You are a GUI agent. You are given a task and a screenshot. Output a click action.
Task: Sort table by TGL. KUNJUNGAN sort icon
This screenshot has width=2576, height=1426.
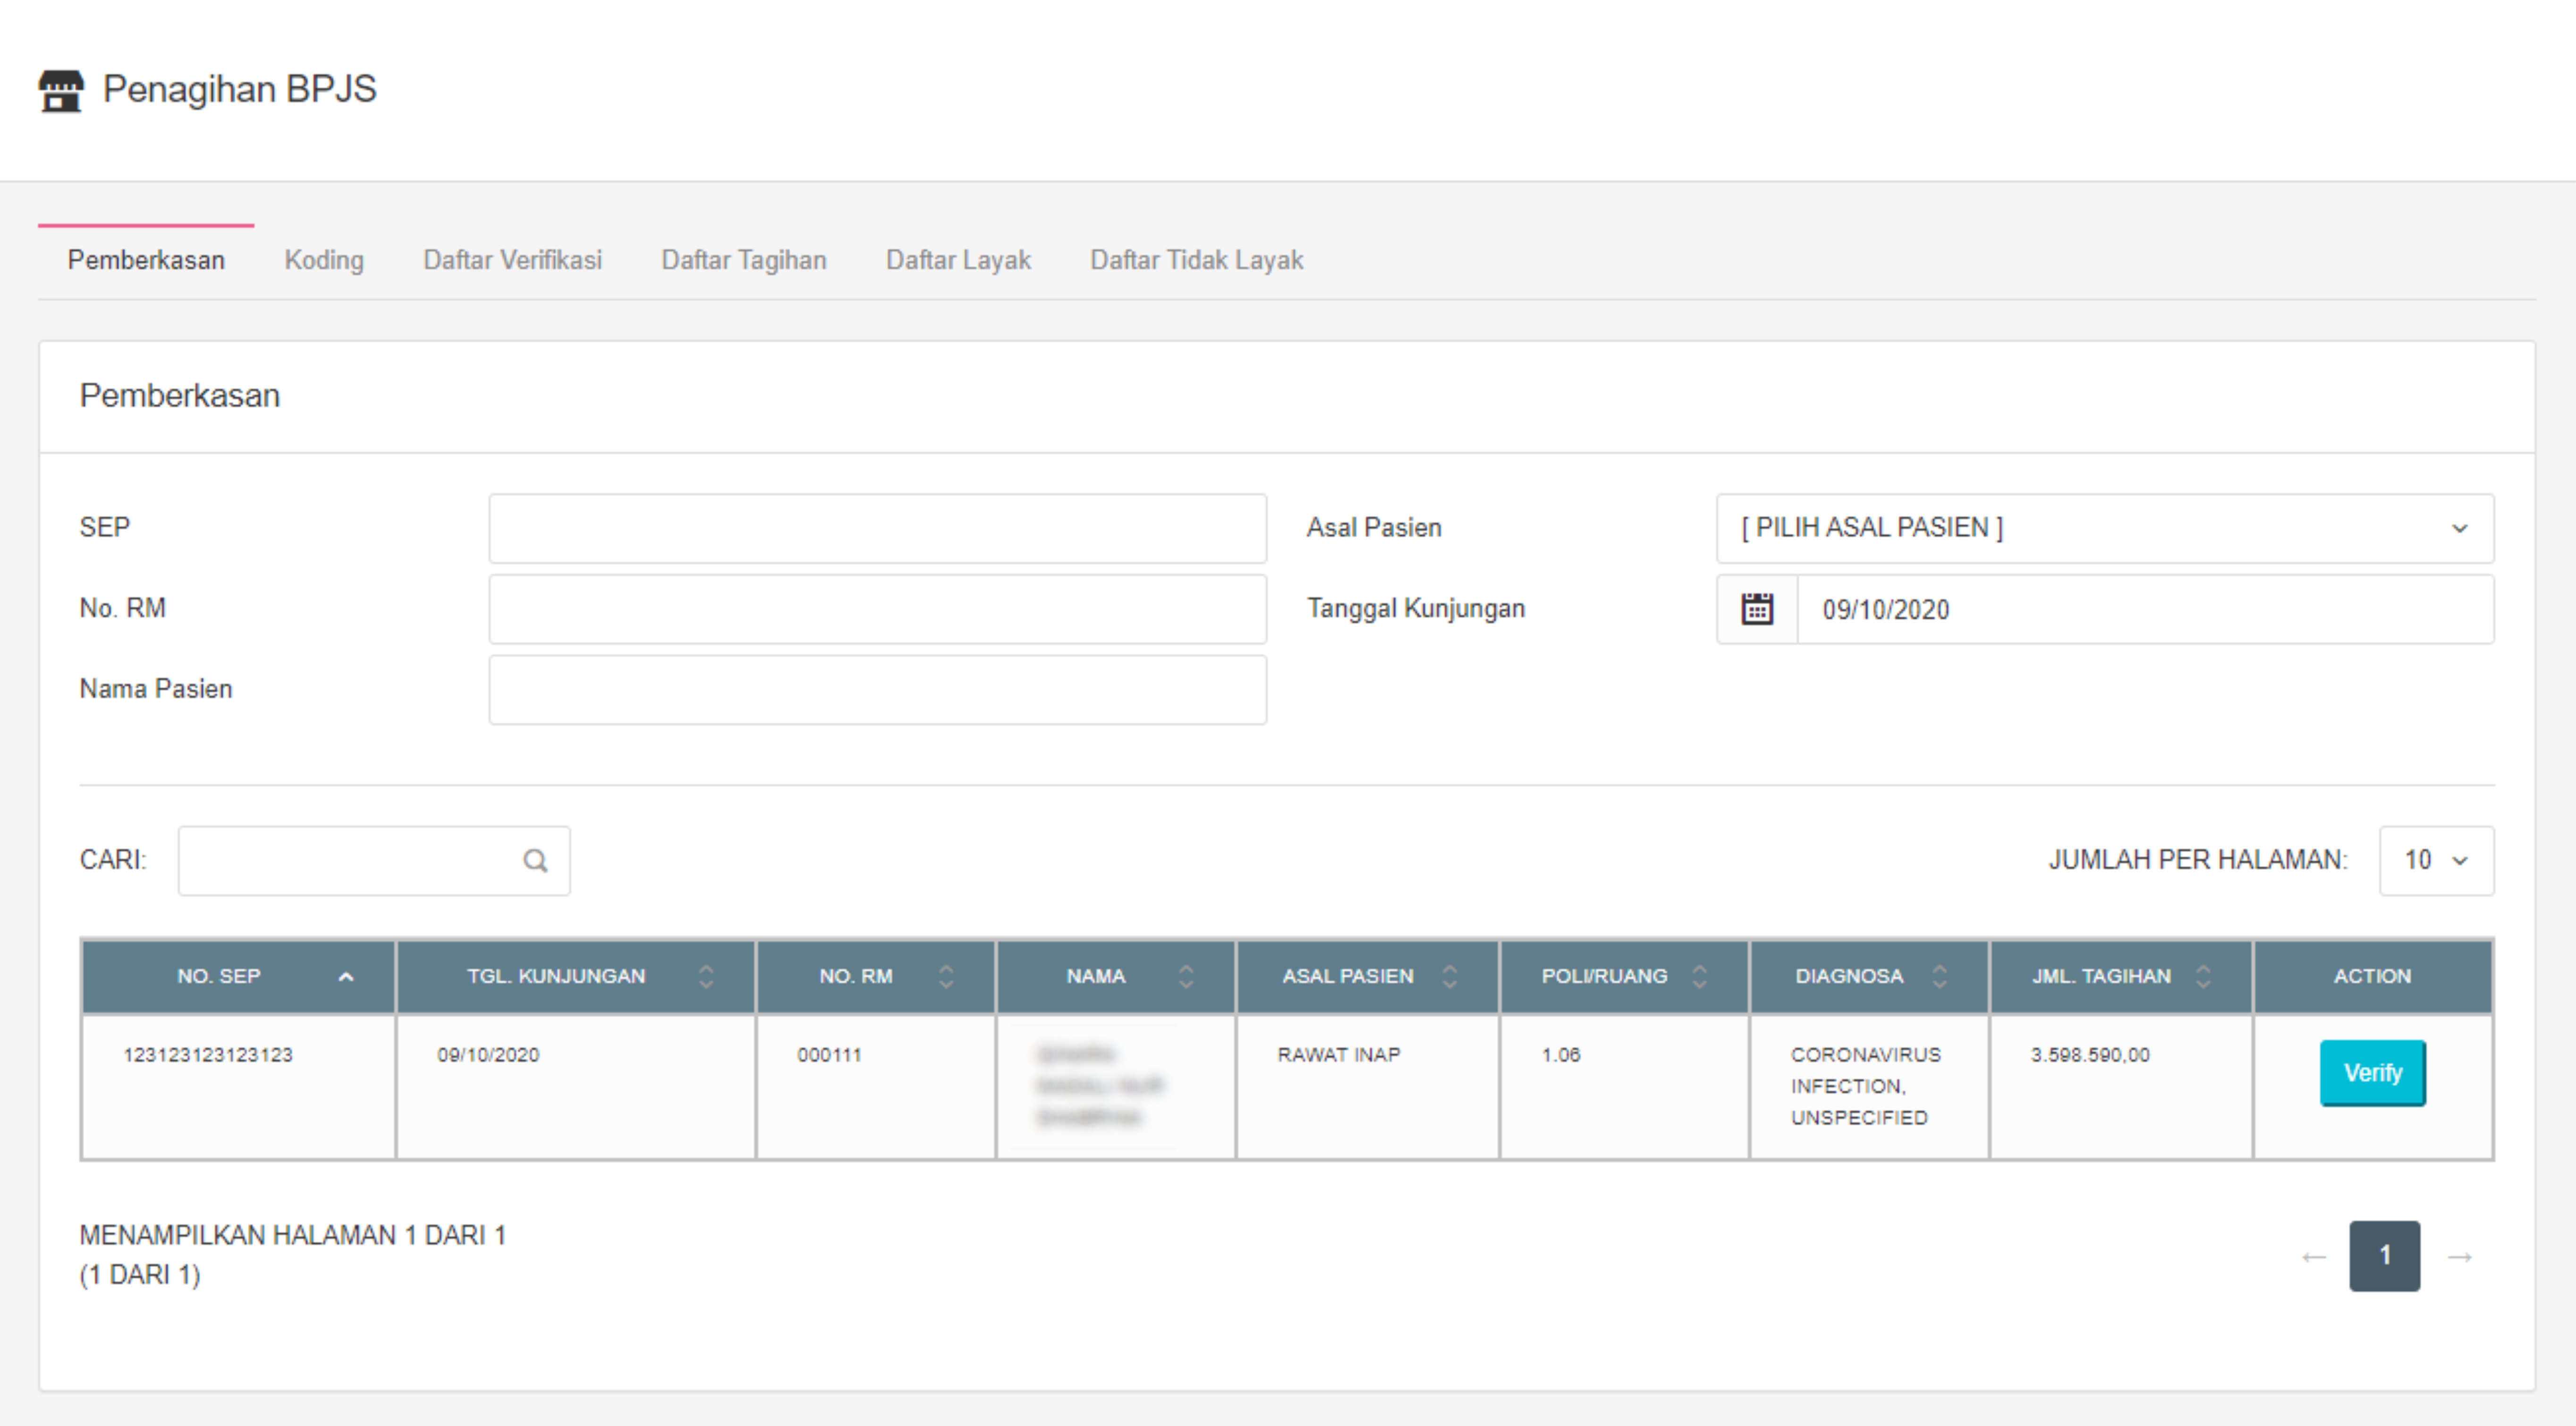pos(706,977)
